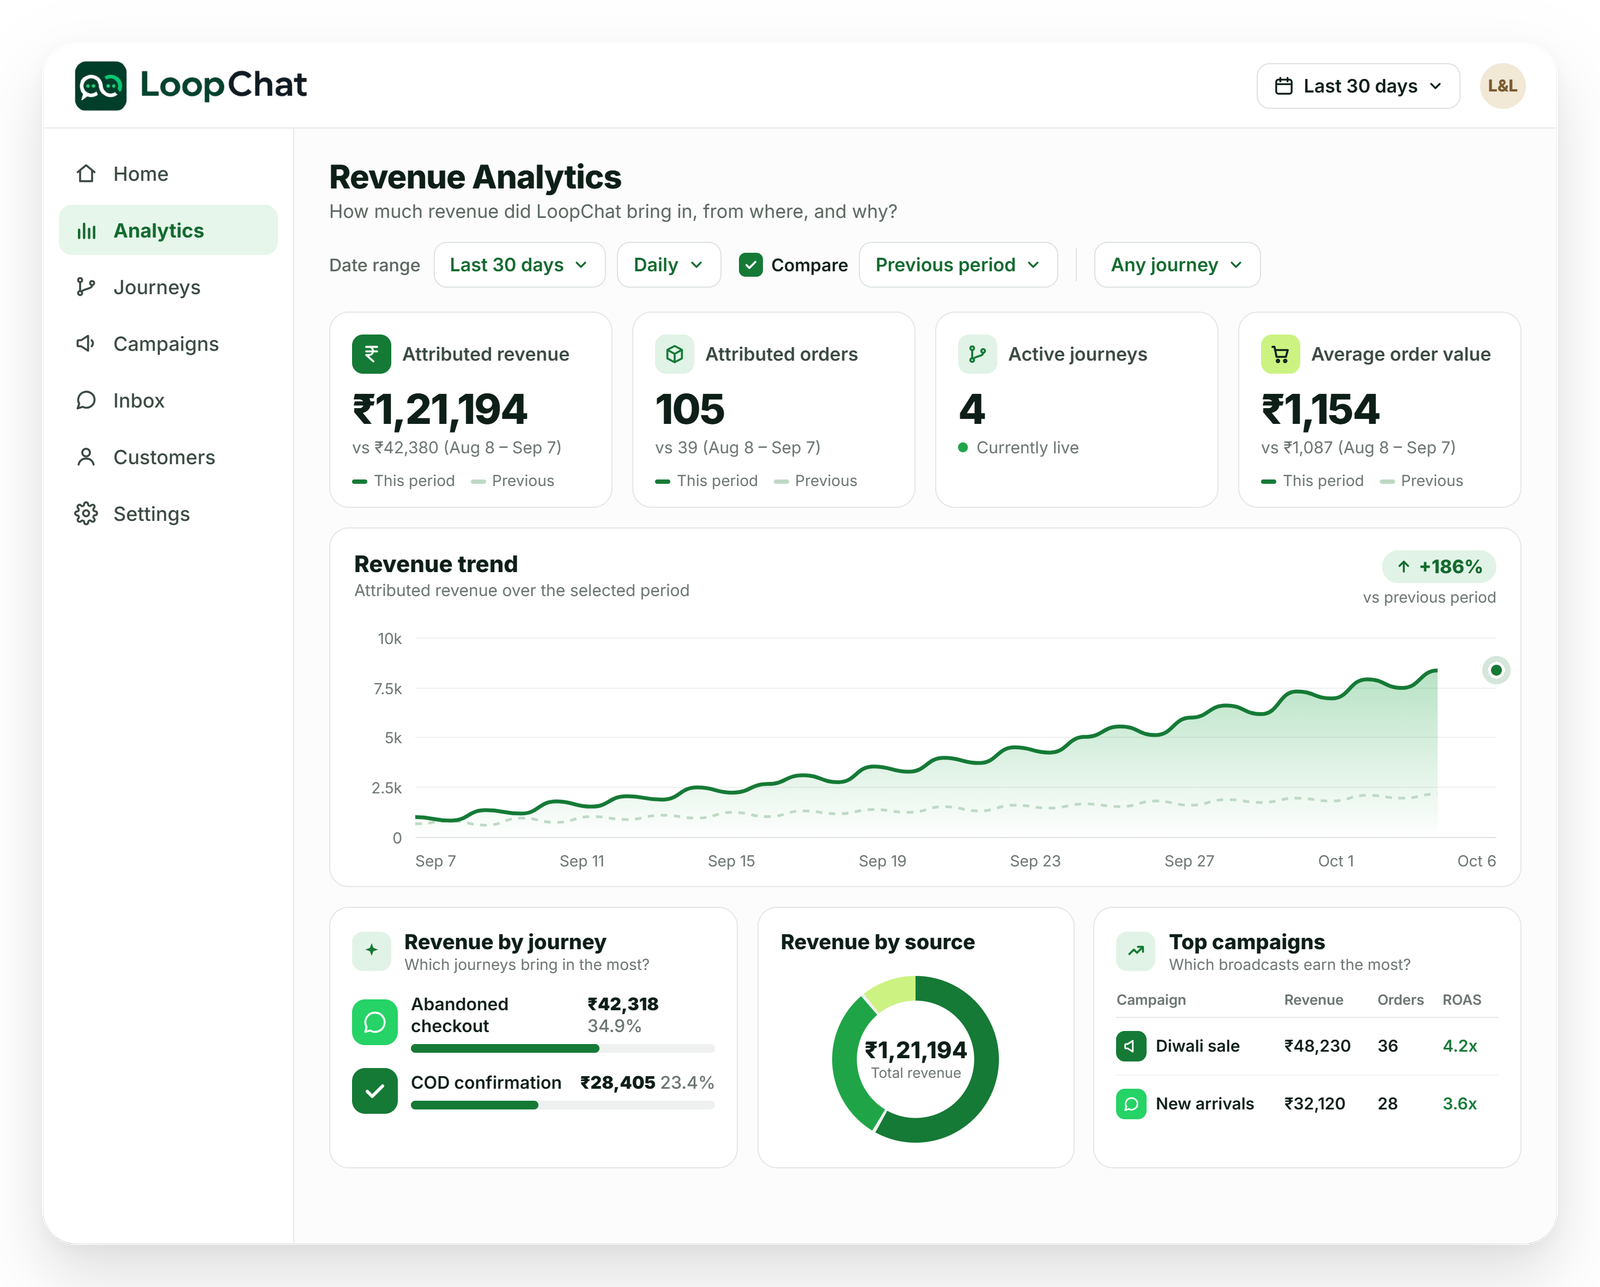The image size is (1600, 1287).
Task: Click the chat icon for Abandoned checkout
Action: coord(375,1022)
